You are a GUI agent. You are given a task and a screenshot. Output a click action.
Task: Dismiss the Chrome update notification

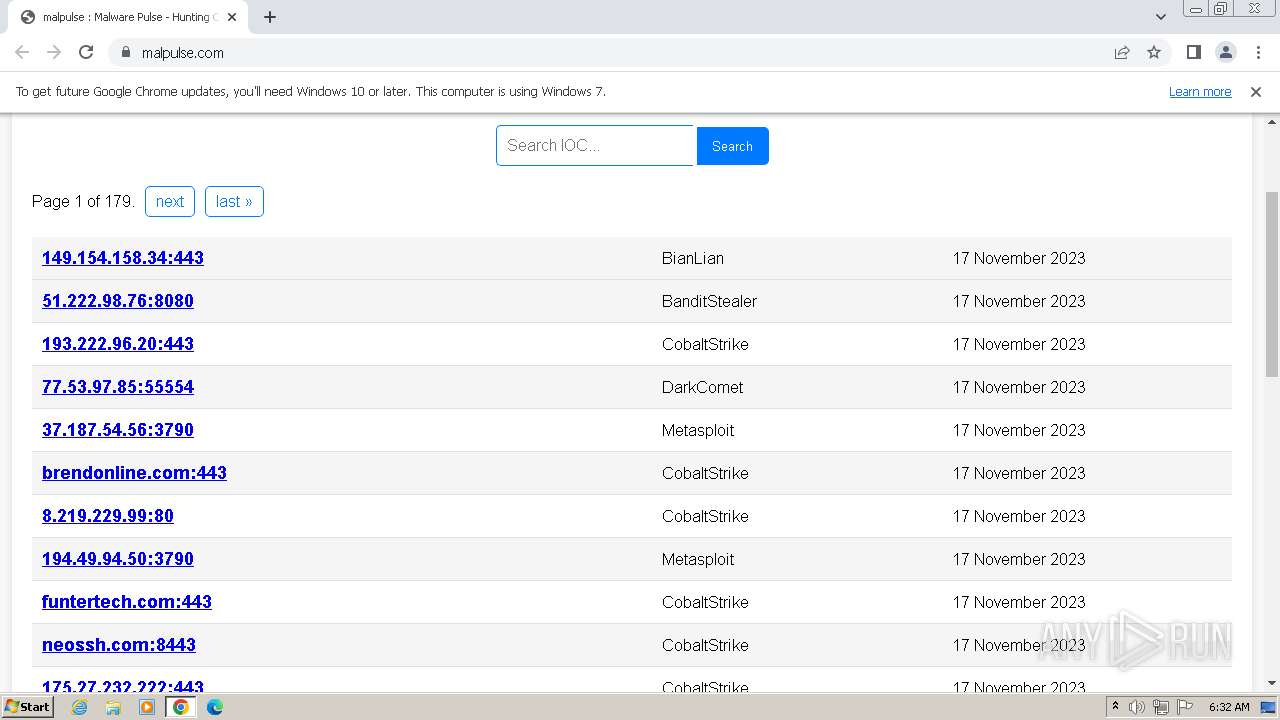point(1256,91)
